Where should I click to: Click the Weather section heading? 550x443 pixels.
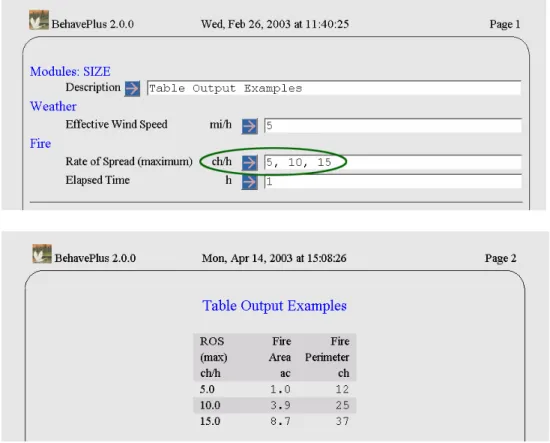pyautogui.click(x=53, y=106)
